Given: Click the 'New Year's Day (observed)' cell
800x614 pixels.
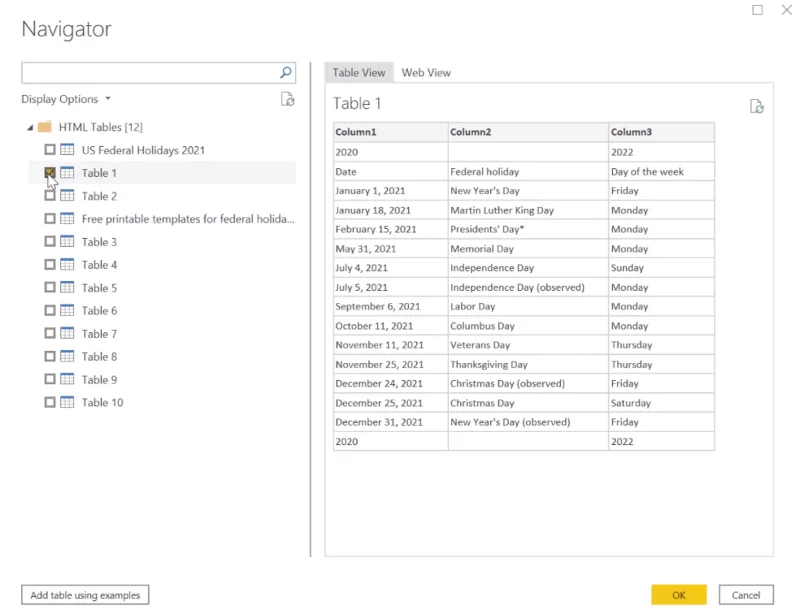Looking at the screenshot, I should 528,422.
